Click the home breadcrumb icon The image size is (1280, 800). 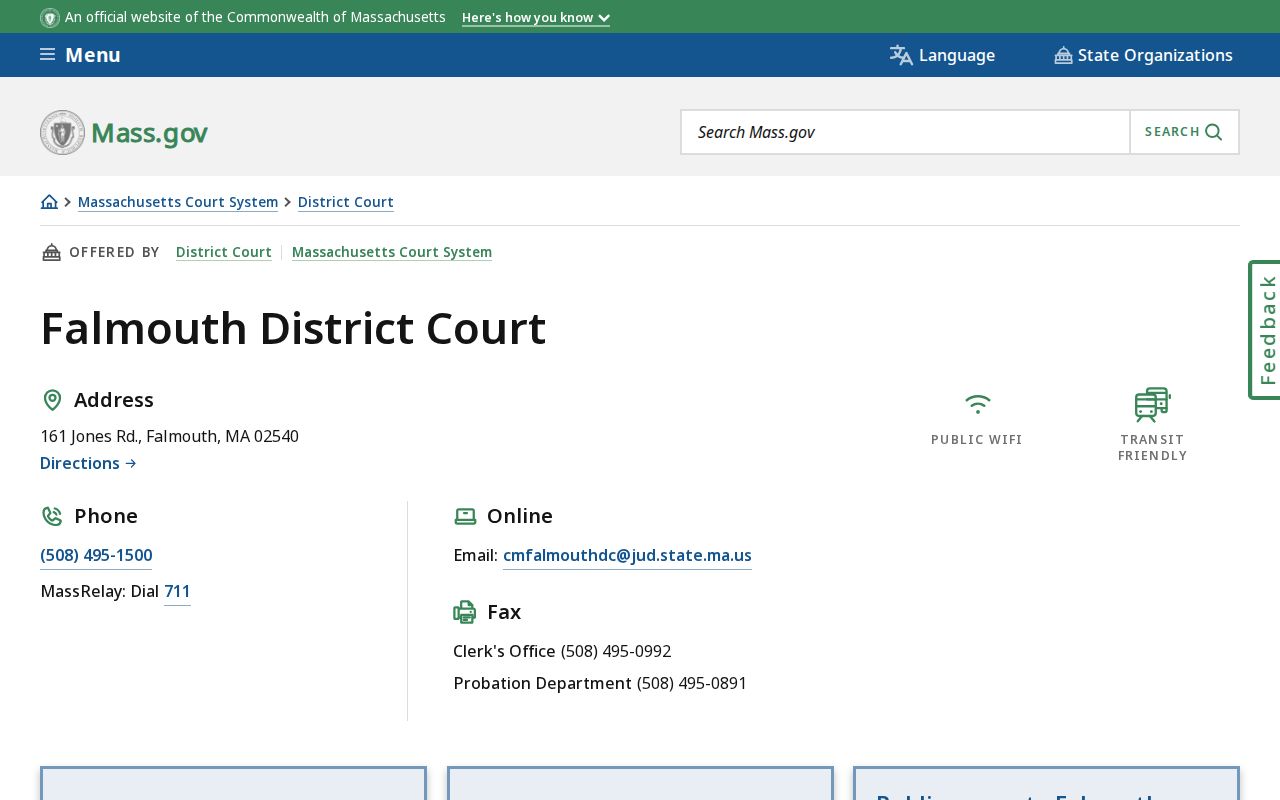49,202
